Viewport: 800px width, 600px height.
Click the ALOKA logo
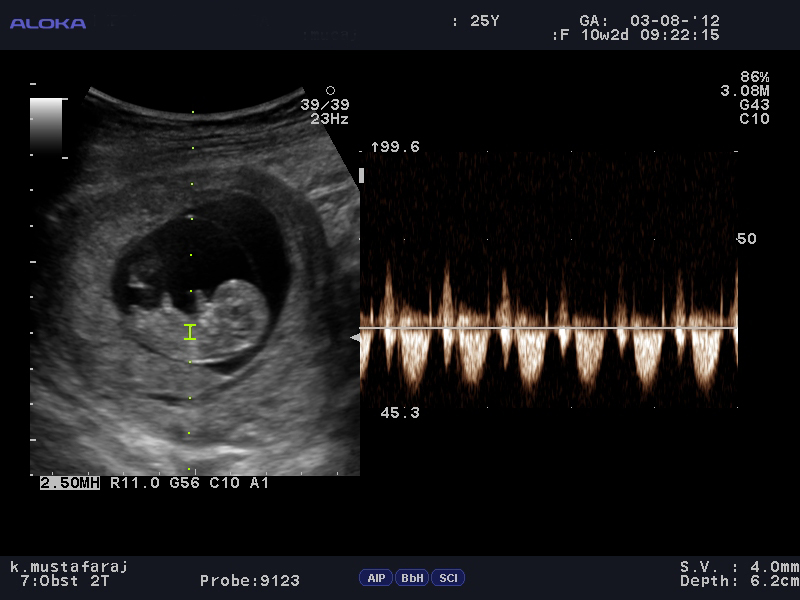pyautogui.click(x=48, y=23)
